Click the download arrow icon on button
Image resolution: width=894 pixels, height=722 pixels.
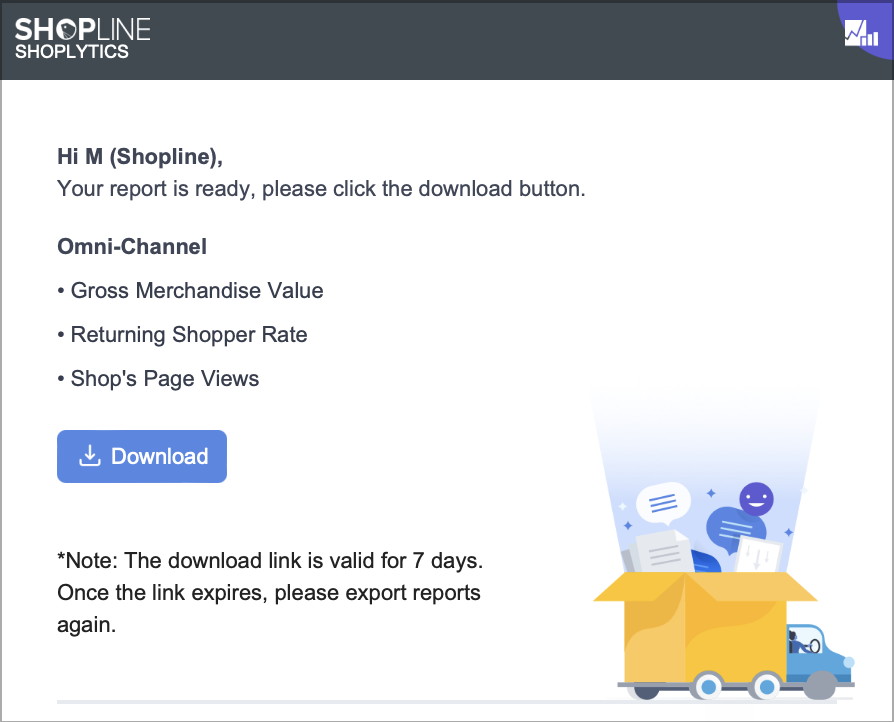click(90, 456)
